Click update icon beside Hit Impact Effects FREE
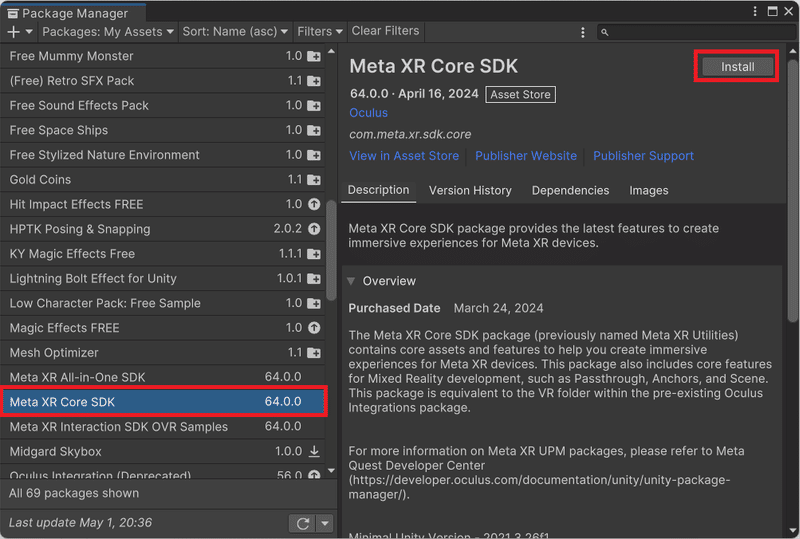Viewport: 800px width, 539px height. click(x=314, y=204)
